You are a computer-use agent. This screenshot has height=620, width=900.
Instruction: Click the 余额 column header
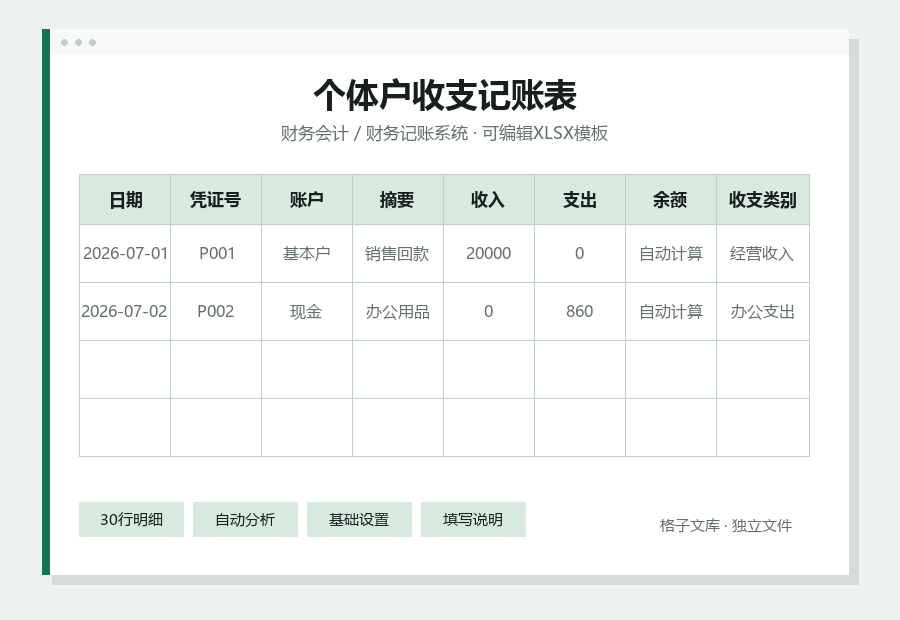671,200
